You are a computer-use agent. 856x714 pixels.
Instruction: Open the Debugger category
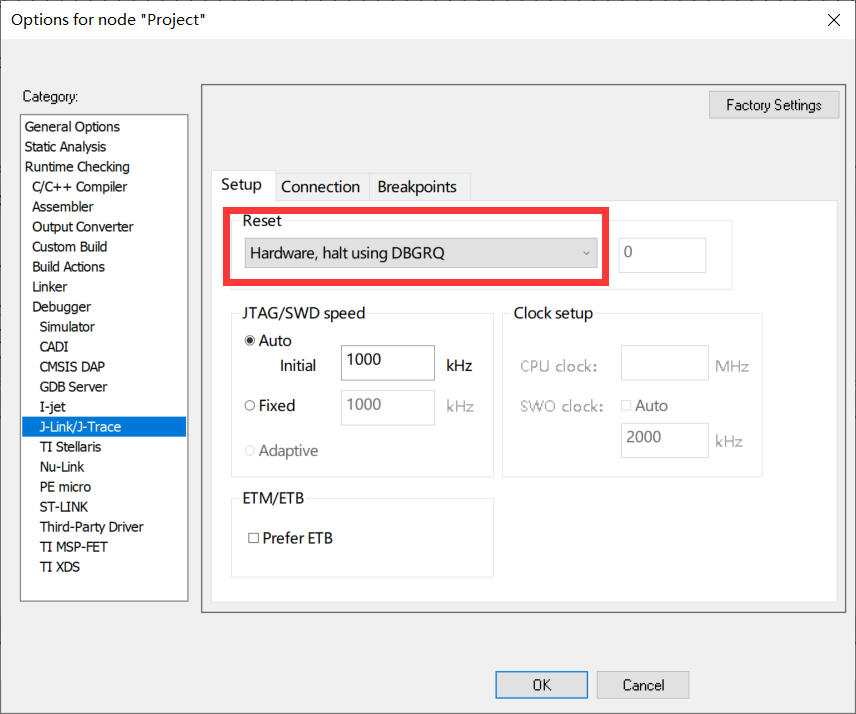[x=61, y=307]
